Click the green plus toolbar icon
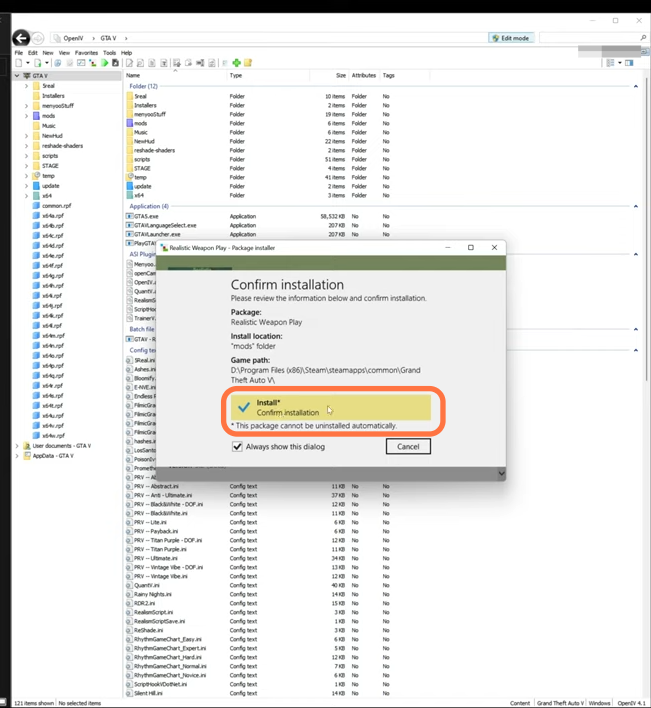The width and height of the screenshot is (651, 708). (237, 63)
